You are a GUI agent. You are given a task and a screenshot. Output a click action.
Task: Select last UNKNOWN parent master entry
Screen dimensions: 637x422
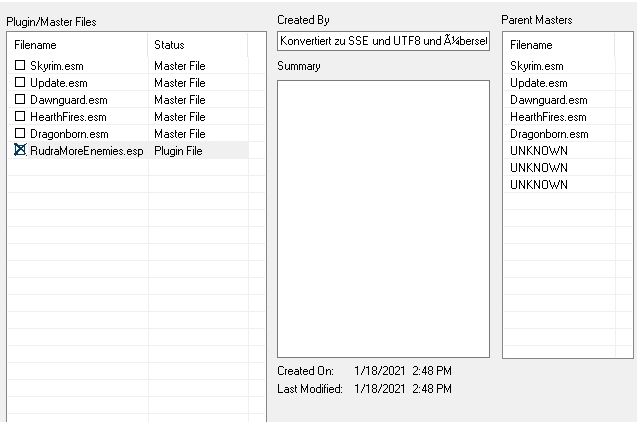pos(538,185)
